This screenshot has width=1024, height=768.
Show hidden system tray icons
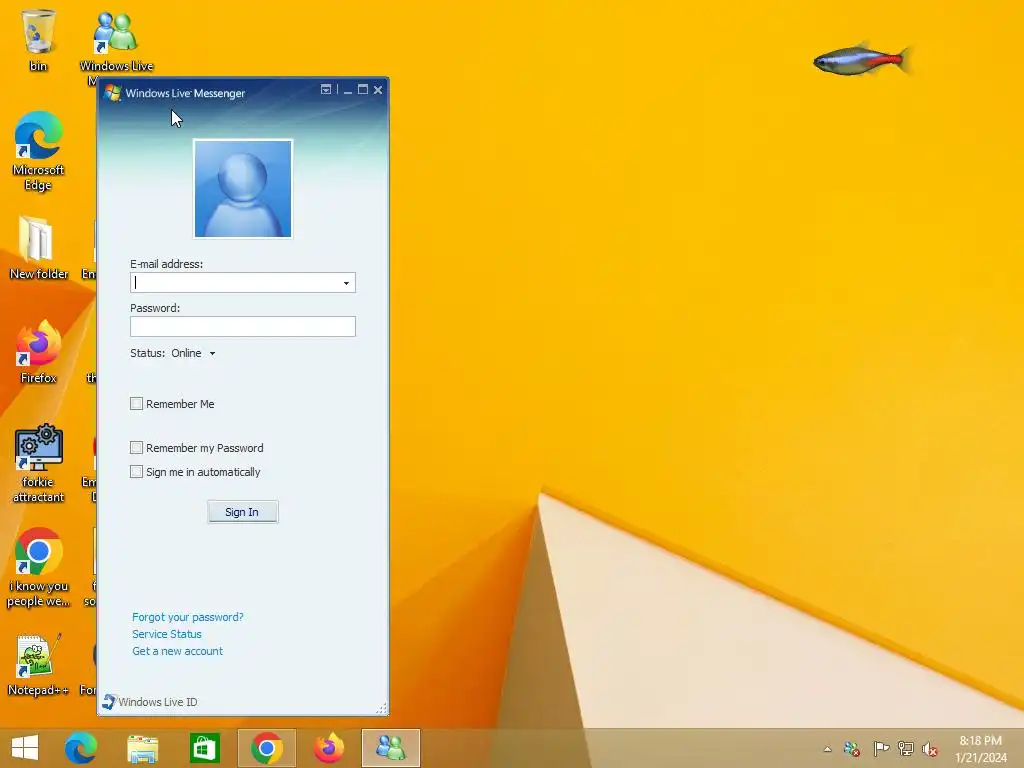[827, 749]
